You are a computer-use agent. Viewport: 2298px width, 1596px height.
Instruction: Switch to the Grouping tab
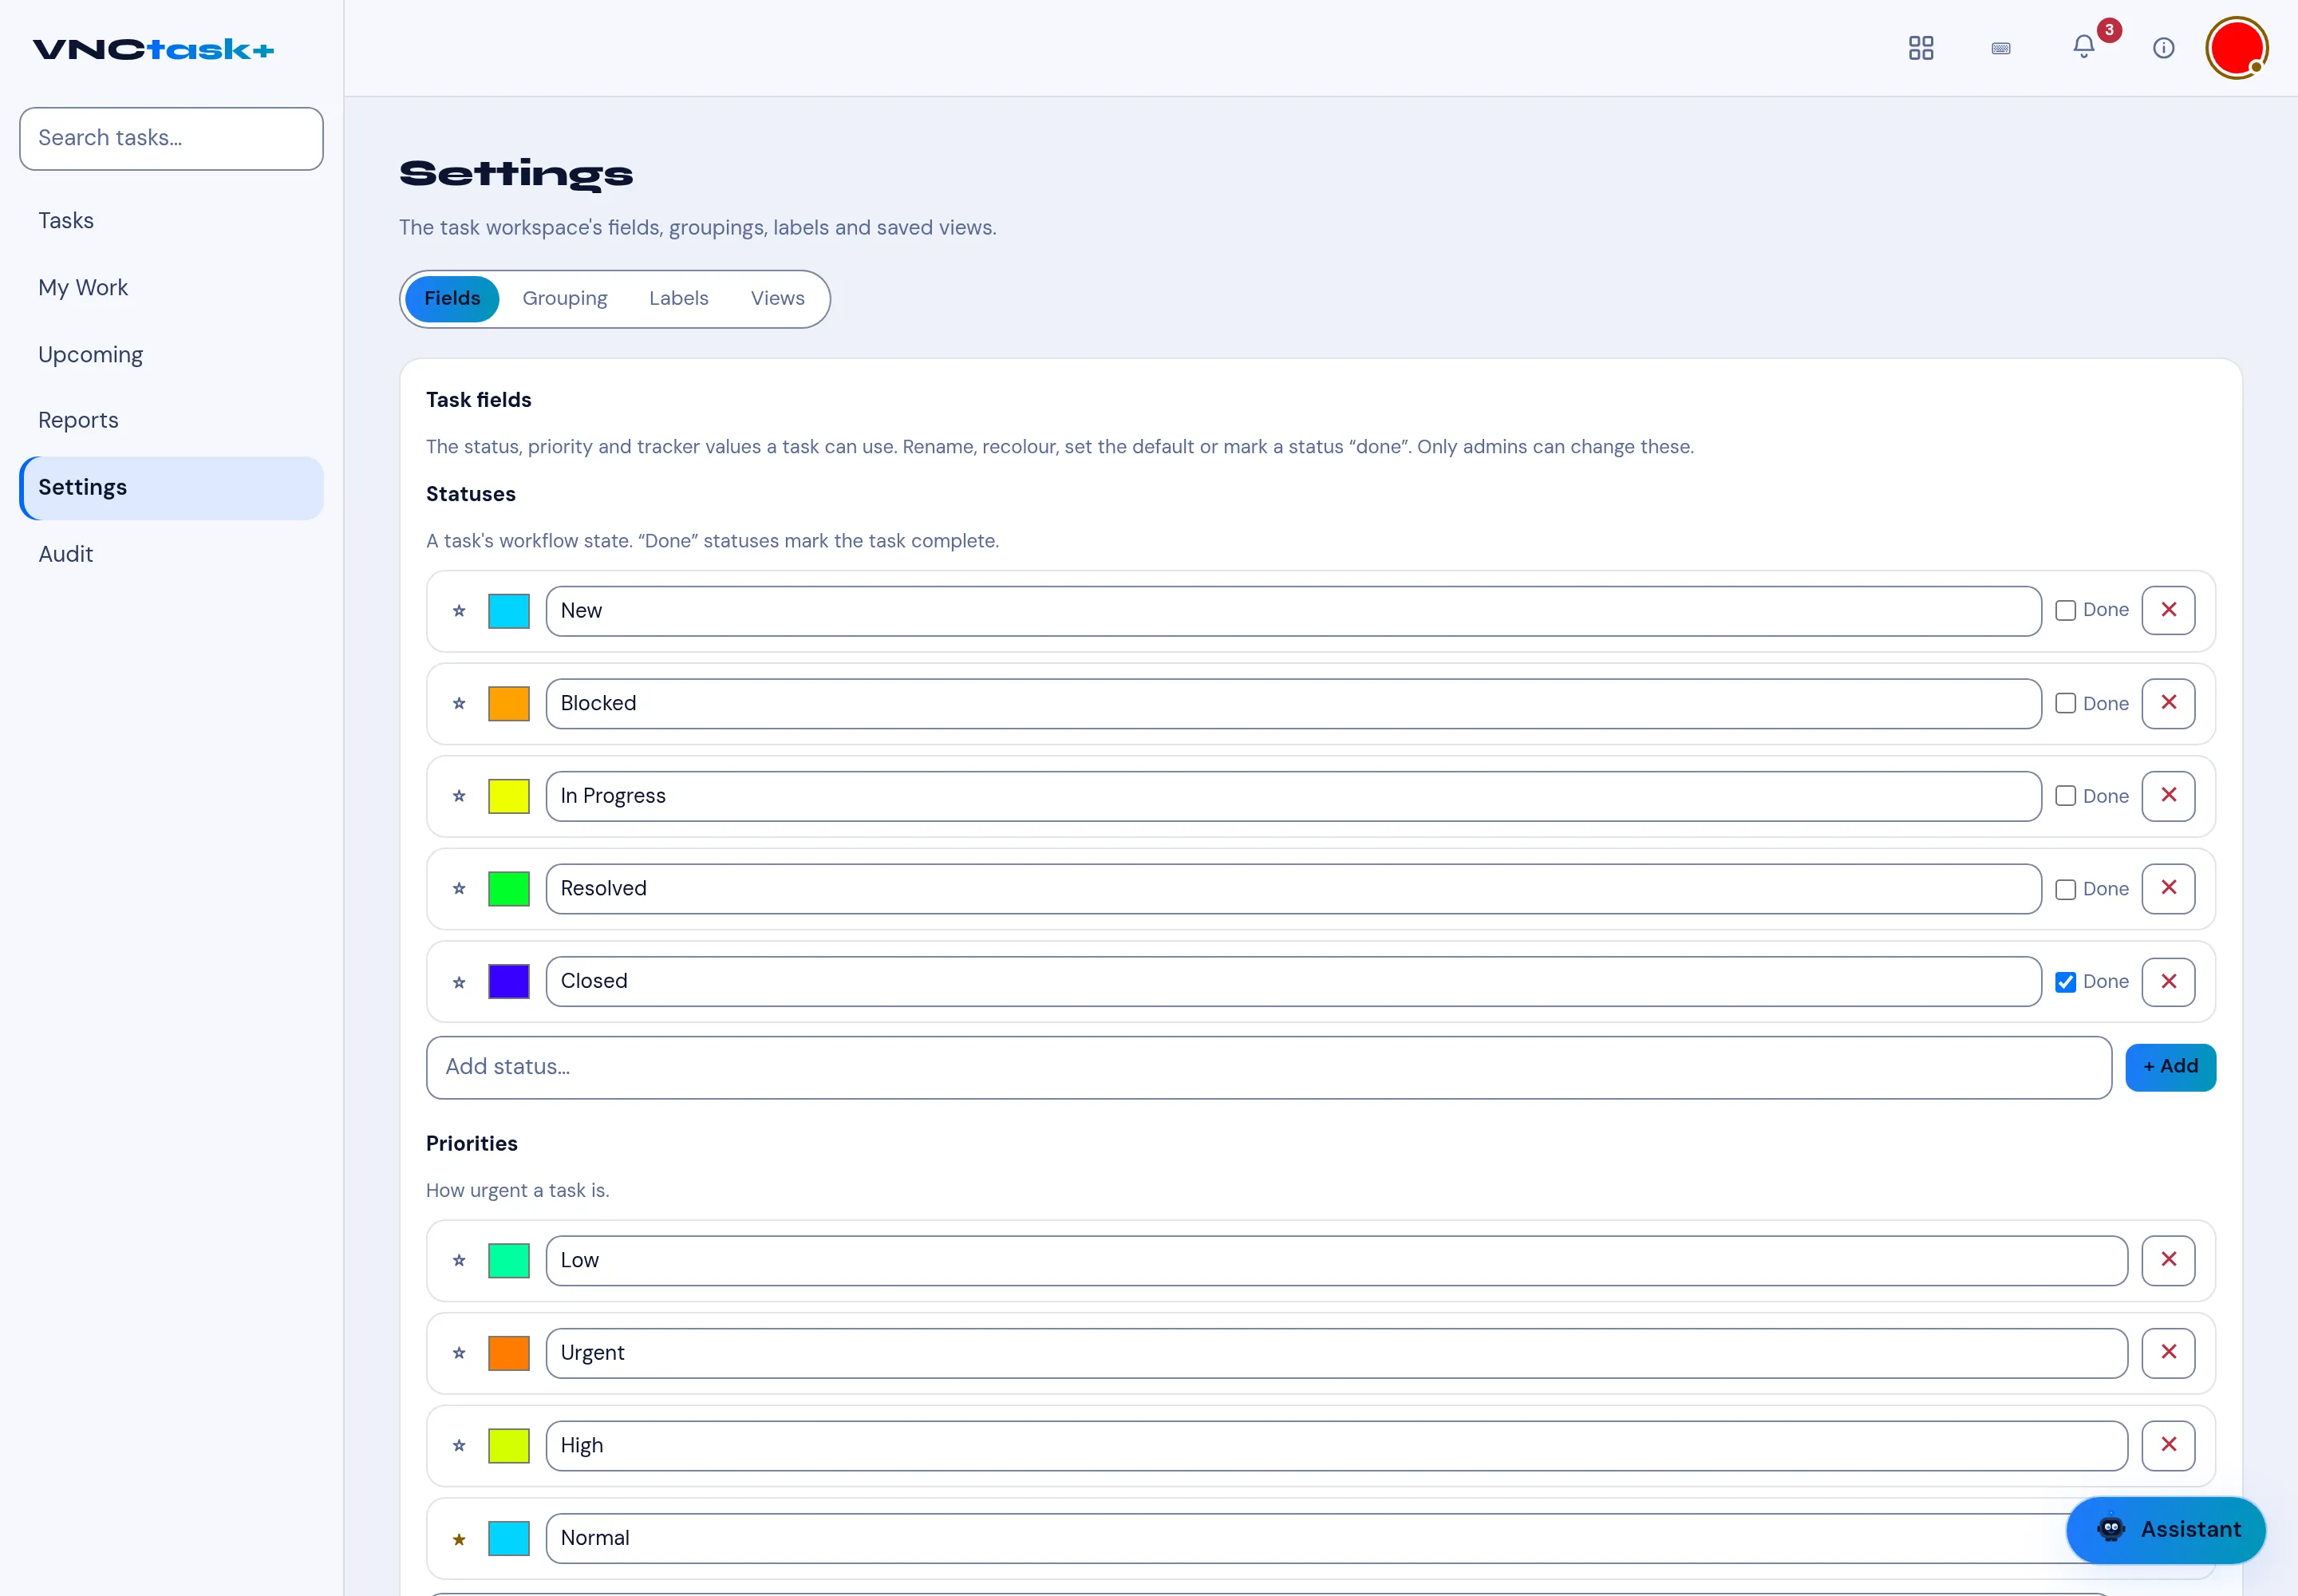click(565, 298)
